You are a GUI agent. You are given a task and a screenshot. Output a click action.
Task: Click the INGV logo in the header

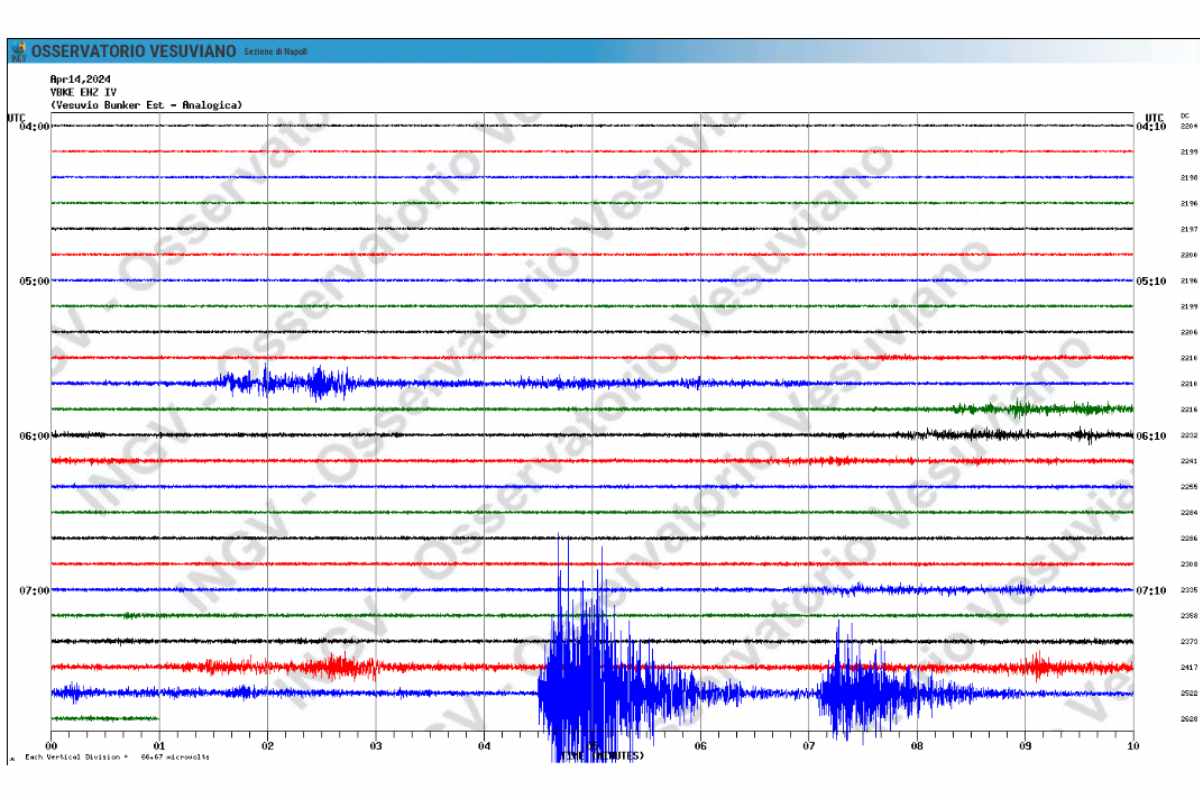click(x=18, y=51)
